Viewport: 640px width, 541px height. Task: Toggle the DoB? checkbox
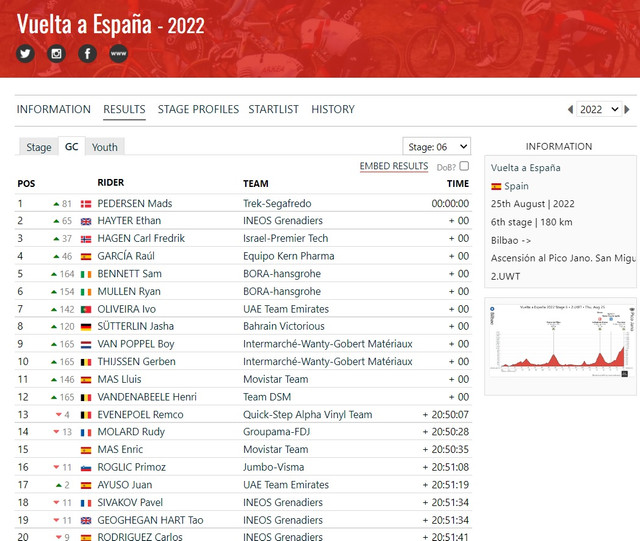(464, 166)
